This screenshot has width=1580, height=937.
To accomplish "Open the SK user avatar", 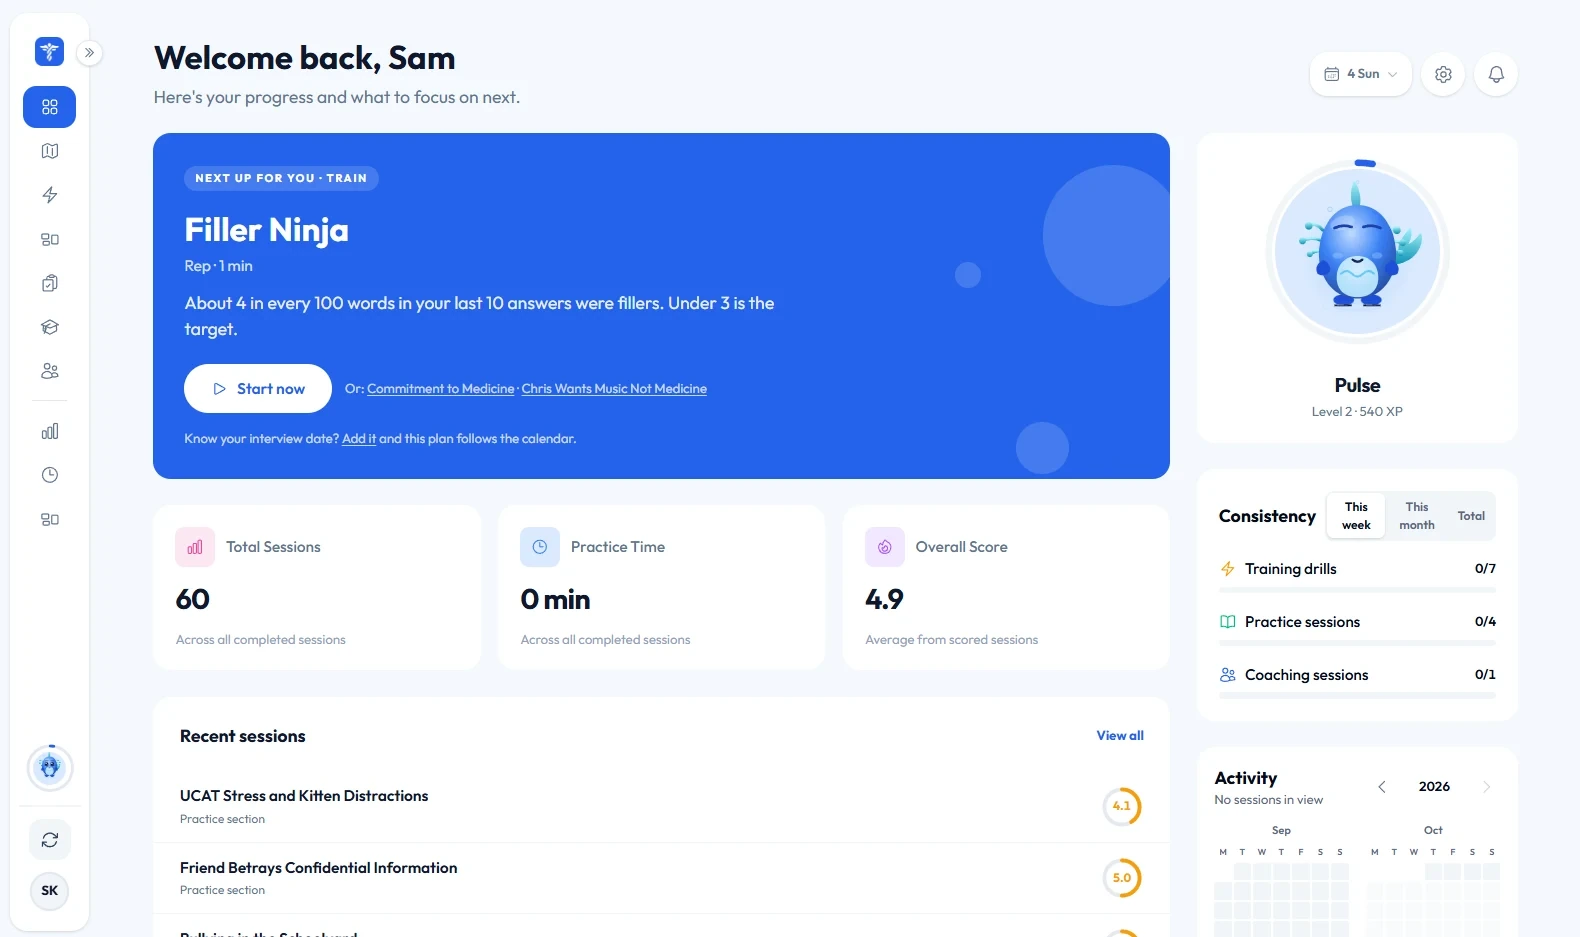I will click(x=50, y=891).
